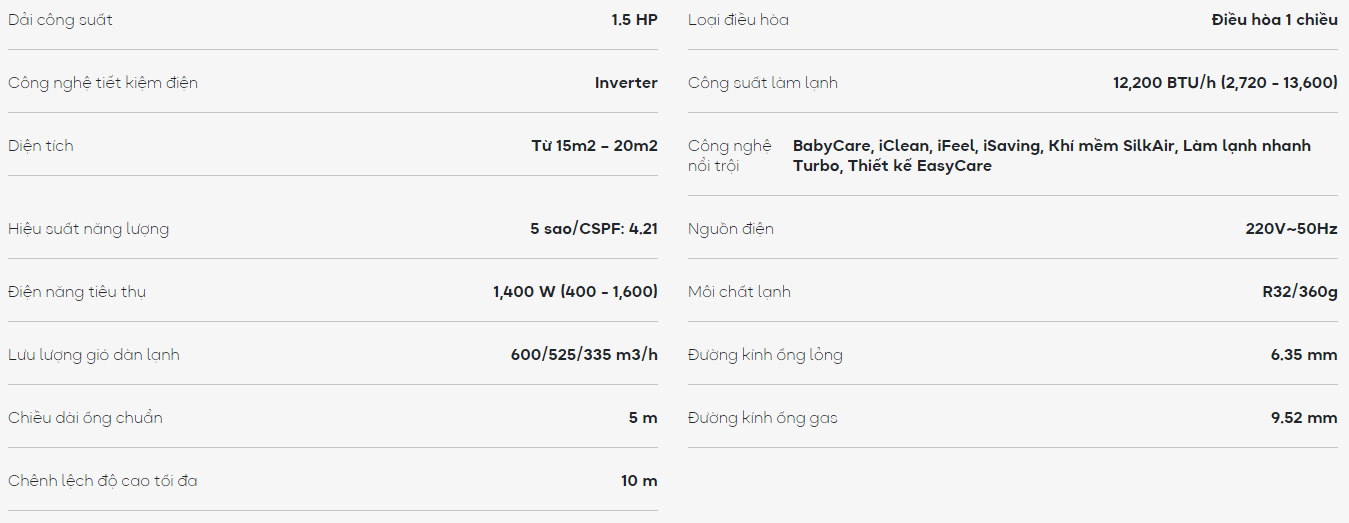Click the "5 sao/CSPF: 4.21" energy rating

coord(593,229)
